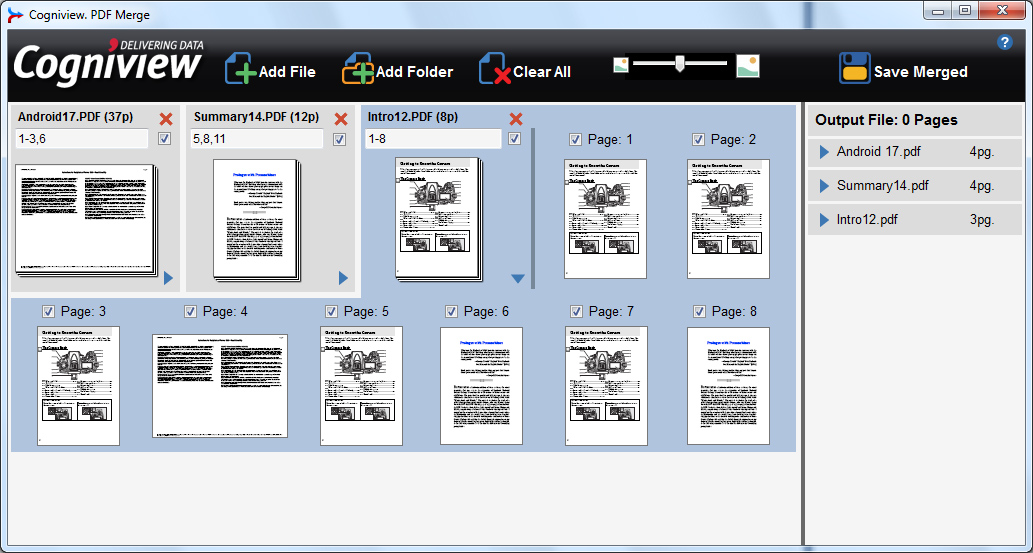Click the Add Folder icon
This screenshot has height=553, width=1033.
[x=358, y=69]
